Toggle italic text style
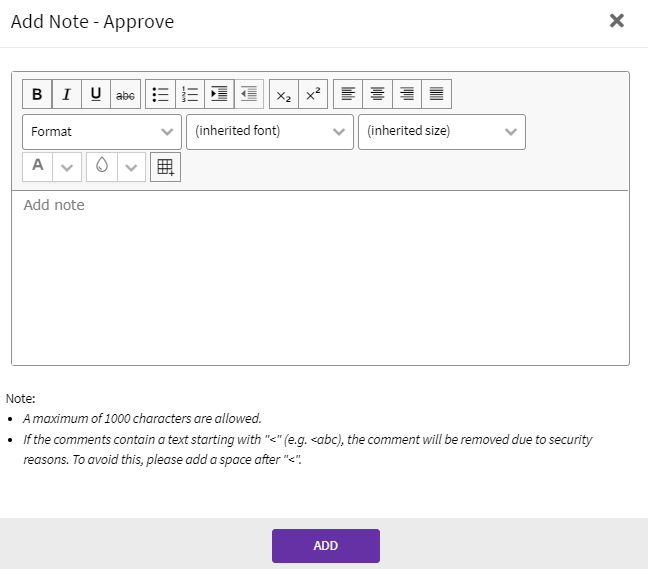The width and height of the screenshot is (648, 569). [x=67, y=95]
